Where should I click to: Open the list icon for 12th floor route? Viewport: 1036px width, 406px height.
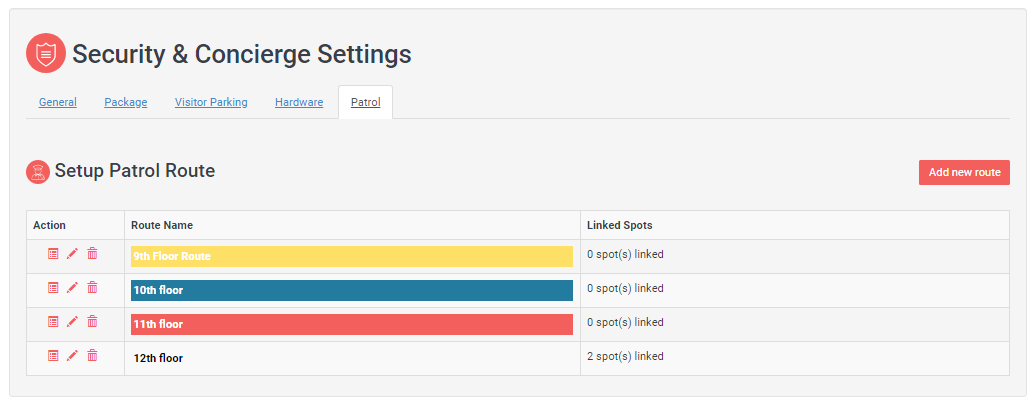53,355
